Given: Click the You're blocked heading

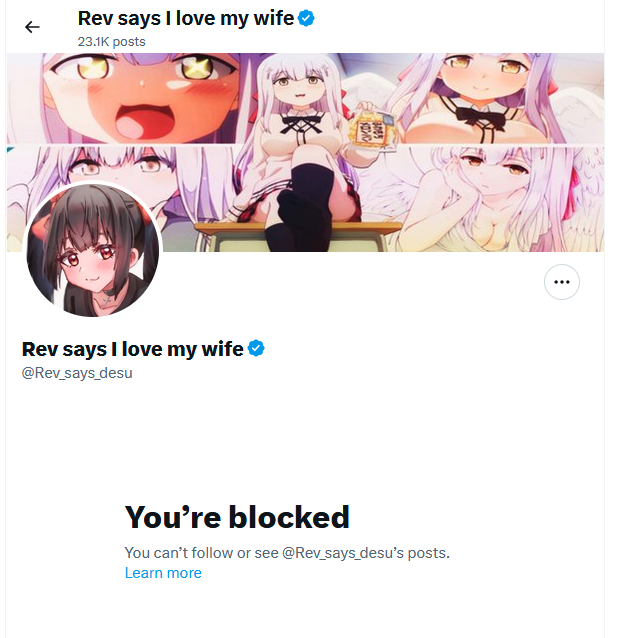Looking at the screenshot, I should pyautogui.click(x=237, y=517).
